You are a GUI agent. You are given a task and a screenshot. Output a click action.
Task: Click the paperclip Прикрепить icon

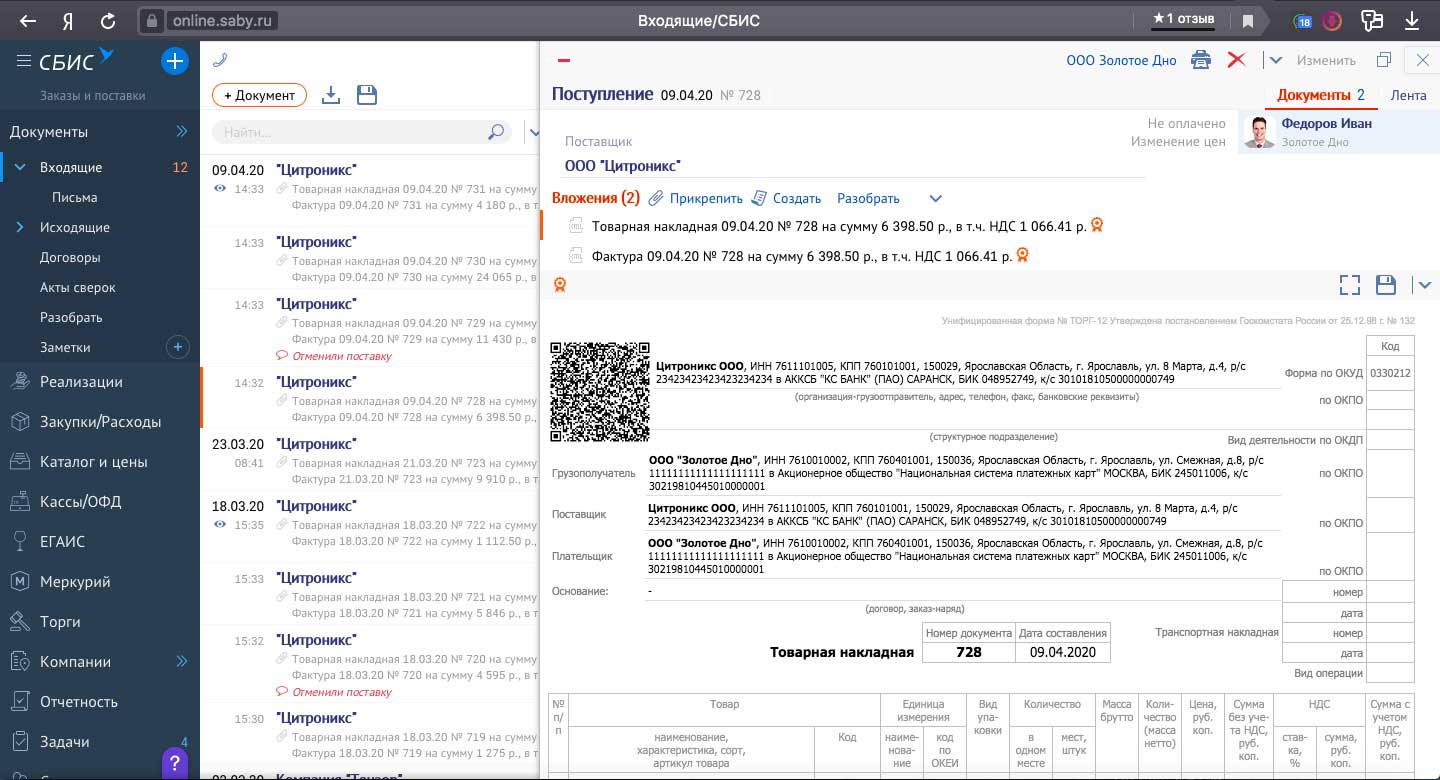pyautogui.click(x=656, y=198)
